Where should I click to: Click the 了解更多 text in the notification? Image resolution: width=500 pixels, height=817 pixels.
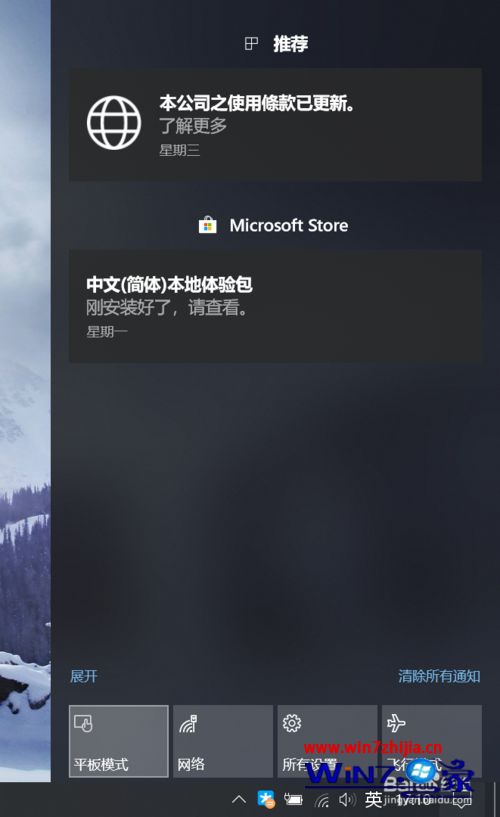(193, 126)
